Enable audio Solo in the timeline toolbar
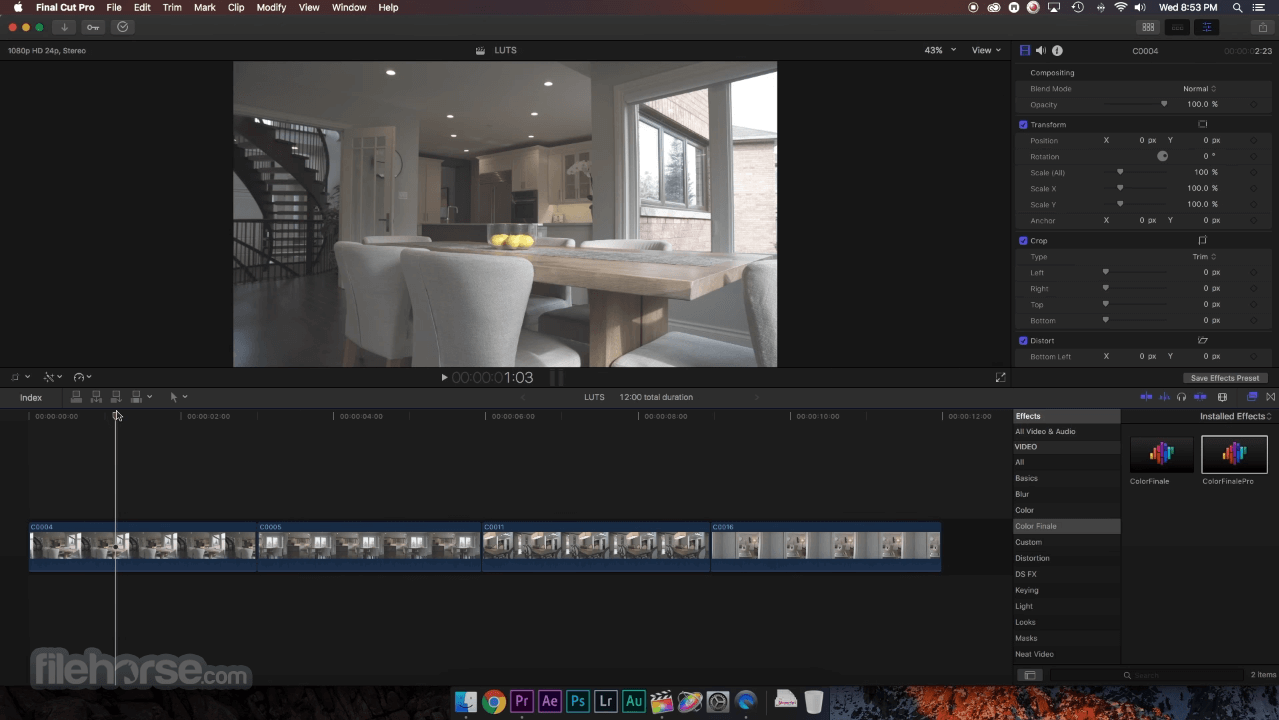1279x720 pixels. 1181,397
